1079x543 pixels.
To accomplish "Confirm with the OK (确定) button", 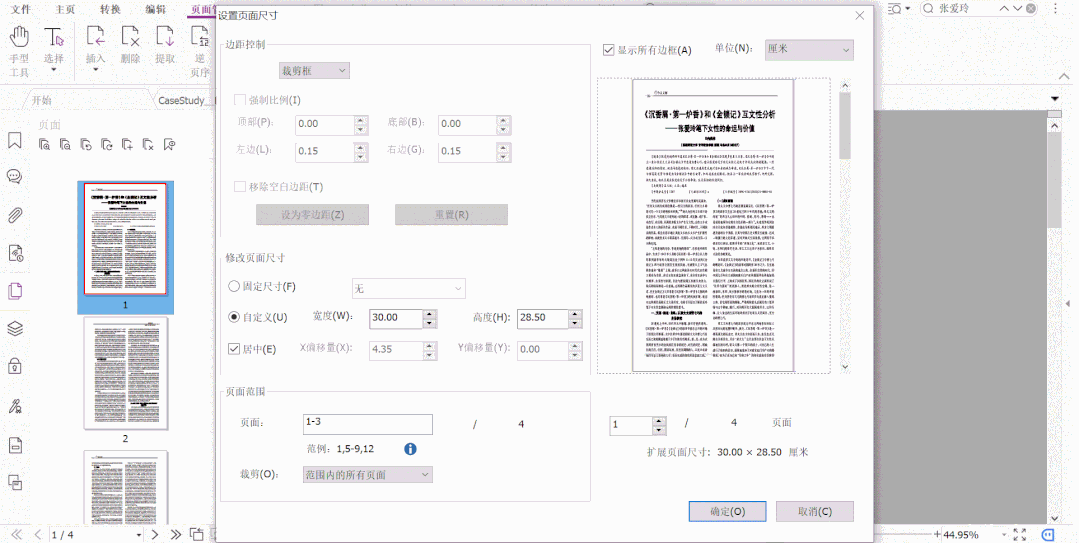I will tap(727, 511).
